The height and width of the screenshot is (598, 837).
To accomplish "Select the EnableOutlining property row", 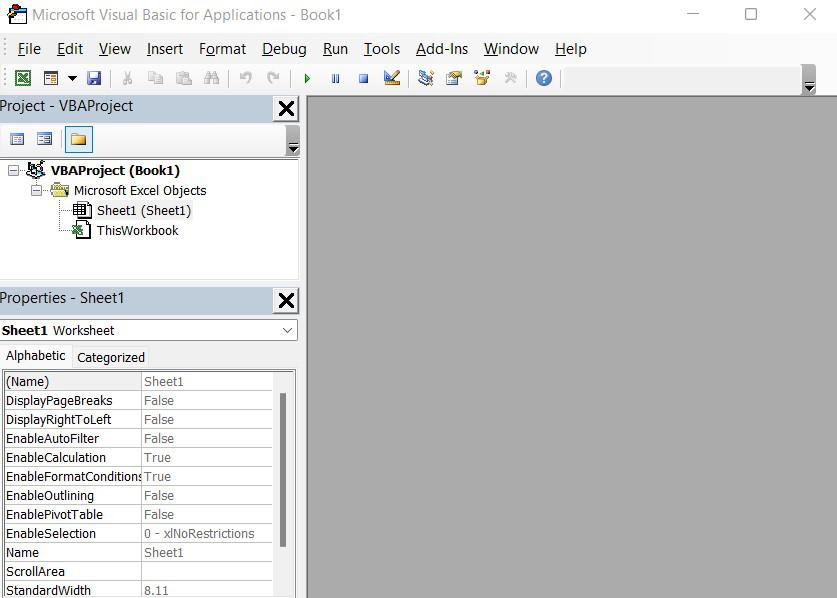I will pos(139,495).
